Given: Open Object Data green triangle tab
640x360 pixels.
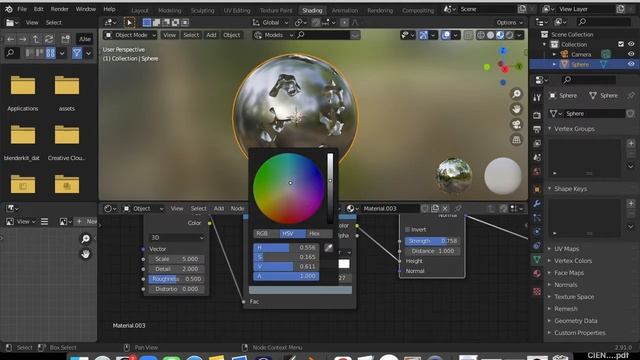Looking at the screenshot, I should pyautogui.click(x=537, y=259).
